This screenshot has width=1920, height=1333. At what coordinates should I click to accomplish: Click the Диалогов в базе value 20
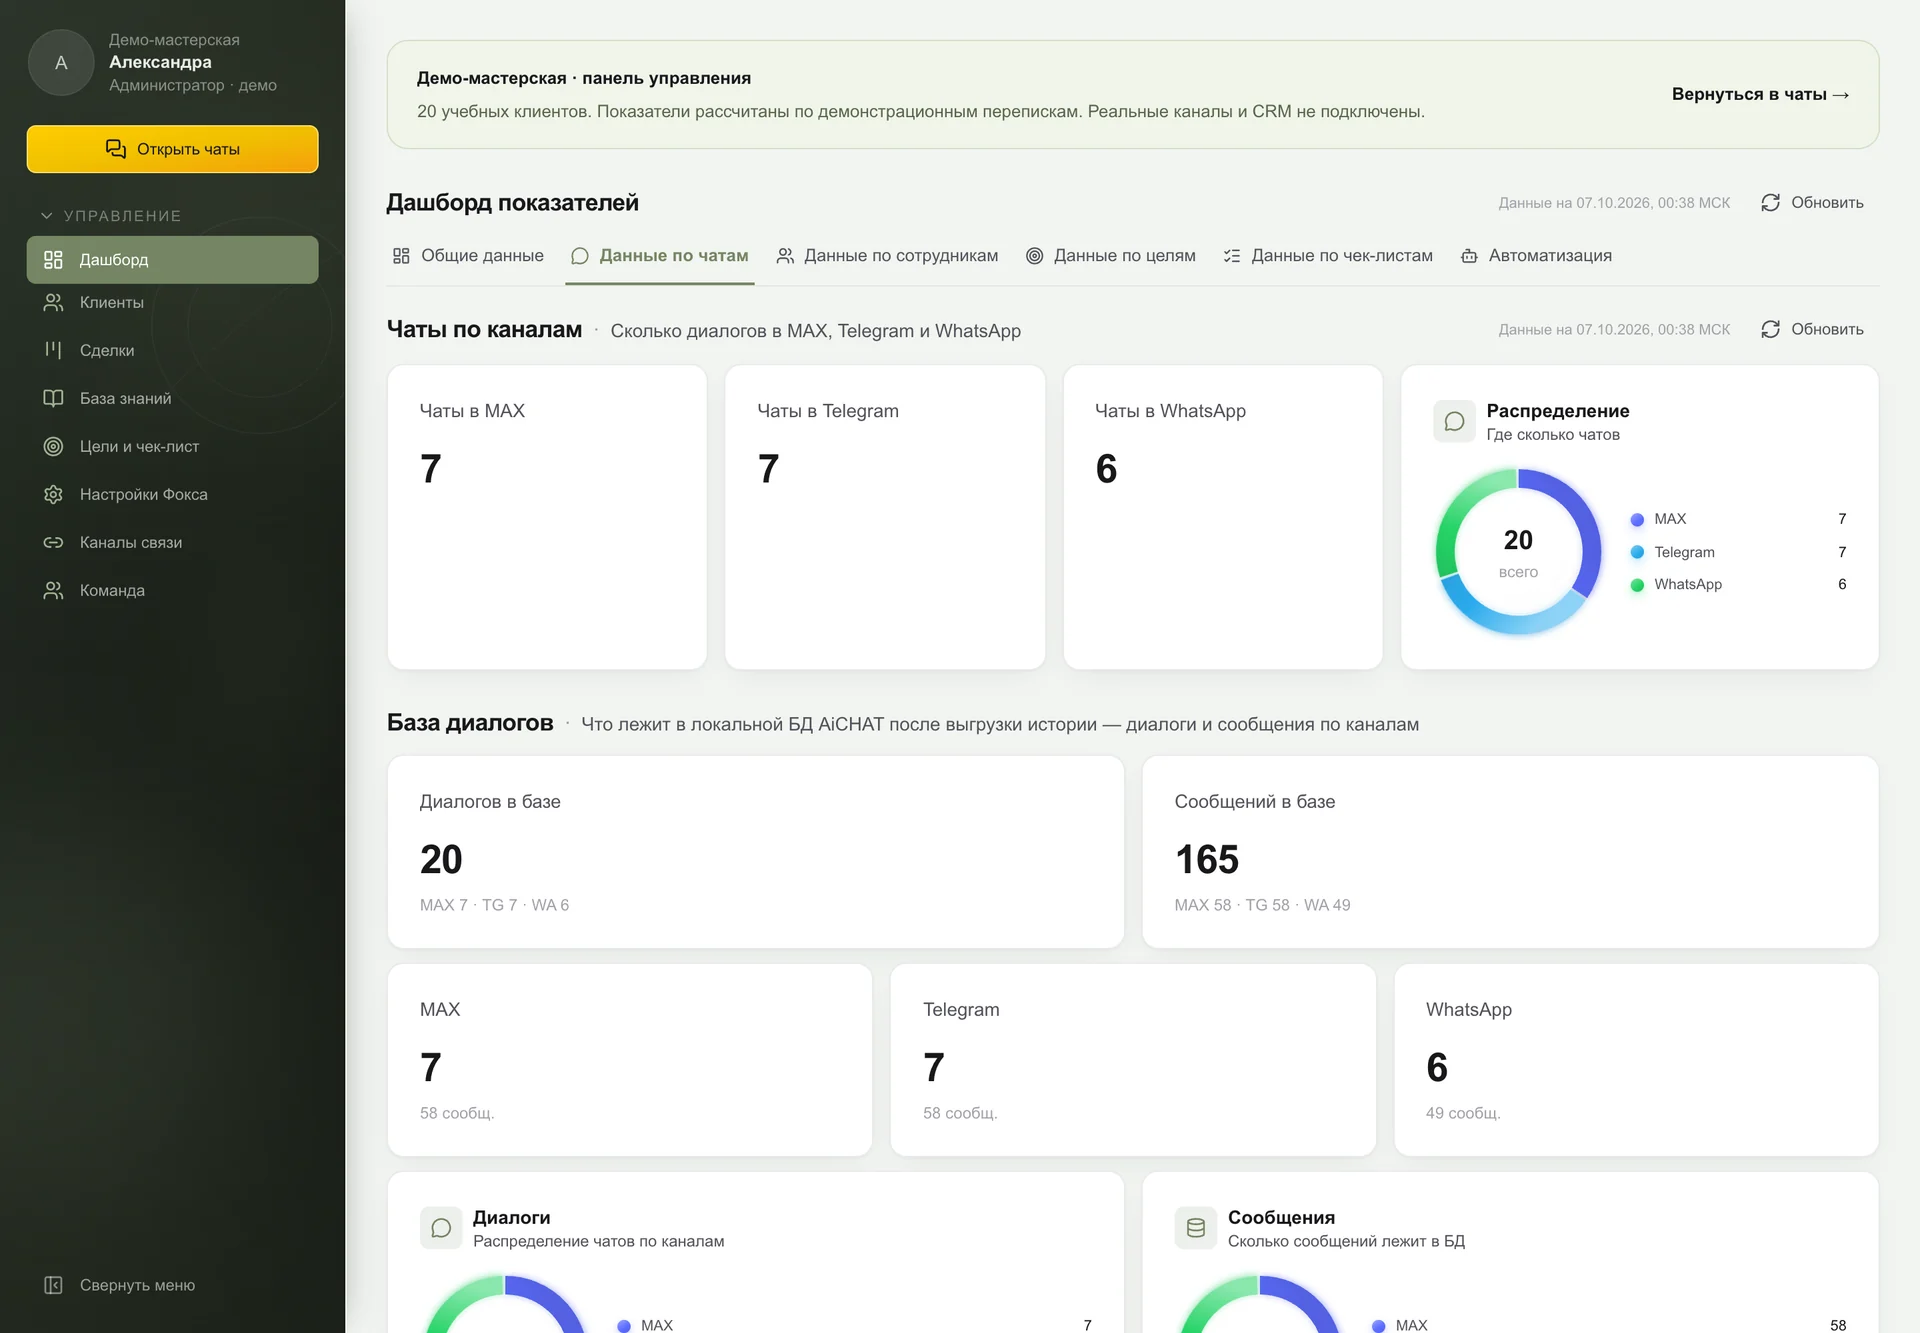tap(441, 860)
